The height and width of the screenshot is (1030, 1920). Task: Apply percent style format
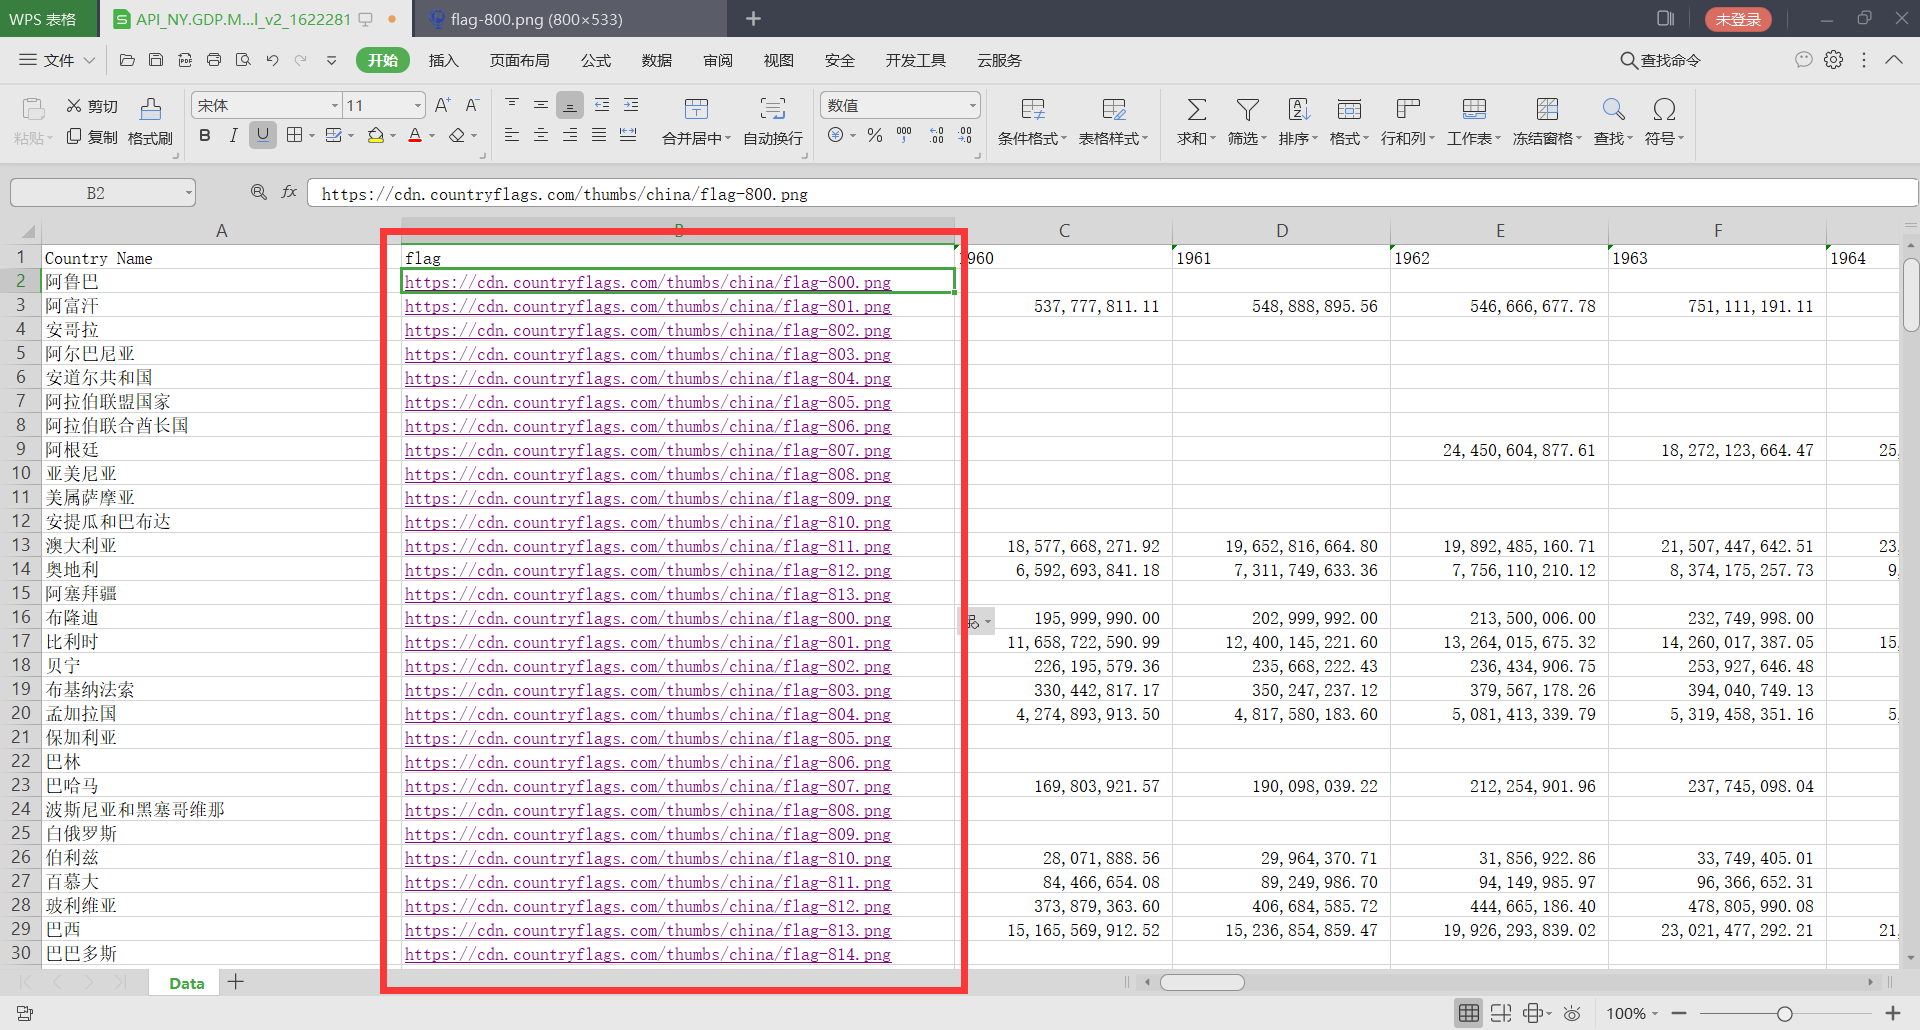(875, 135)
